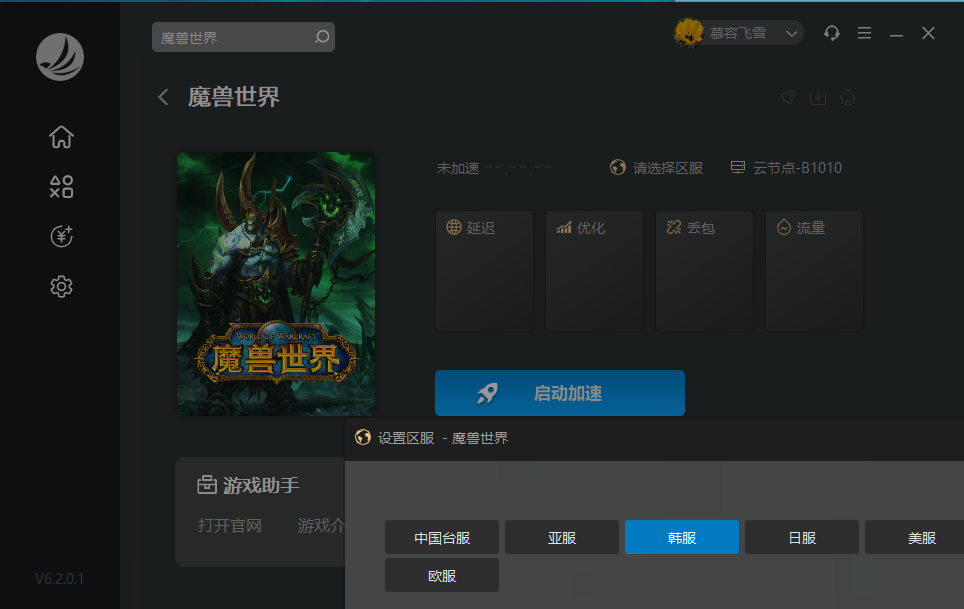Click the globe icon in 设置区服 dialog
The image size is (964, 609).
pos(363,438)
